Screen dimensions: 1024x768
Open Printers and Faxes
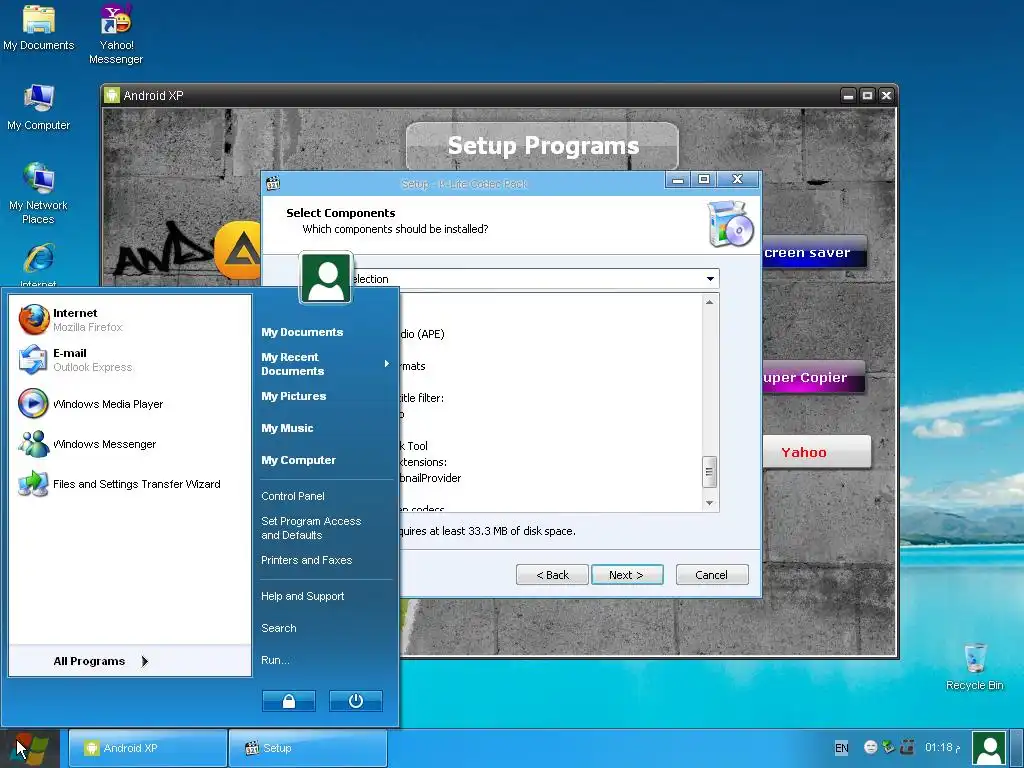306,560
